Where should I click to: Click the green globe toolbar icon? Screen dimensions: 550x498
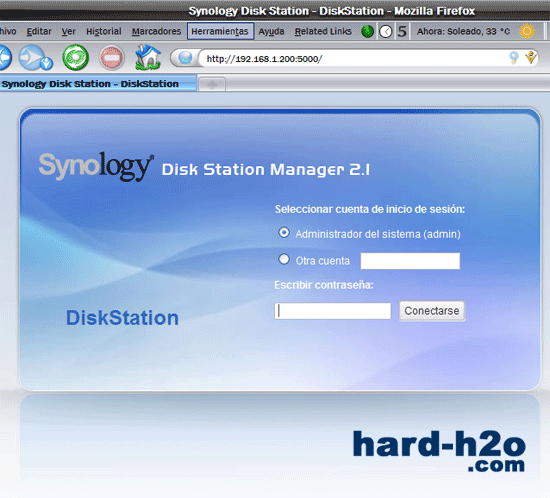coord(368,32)
